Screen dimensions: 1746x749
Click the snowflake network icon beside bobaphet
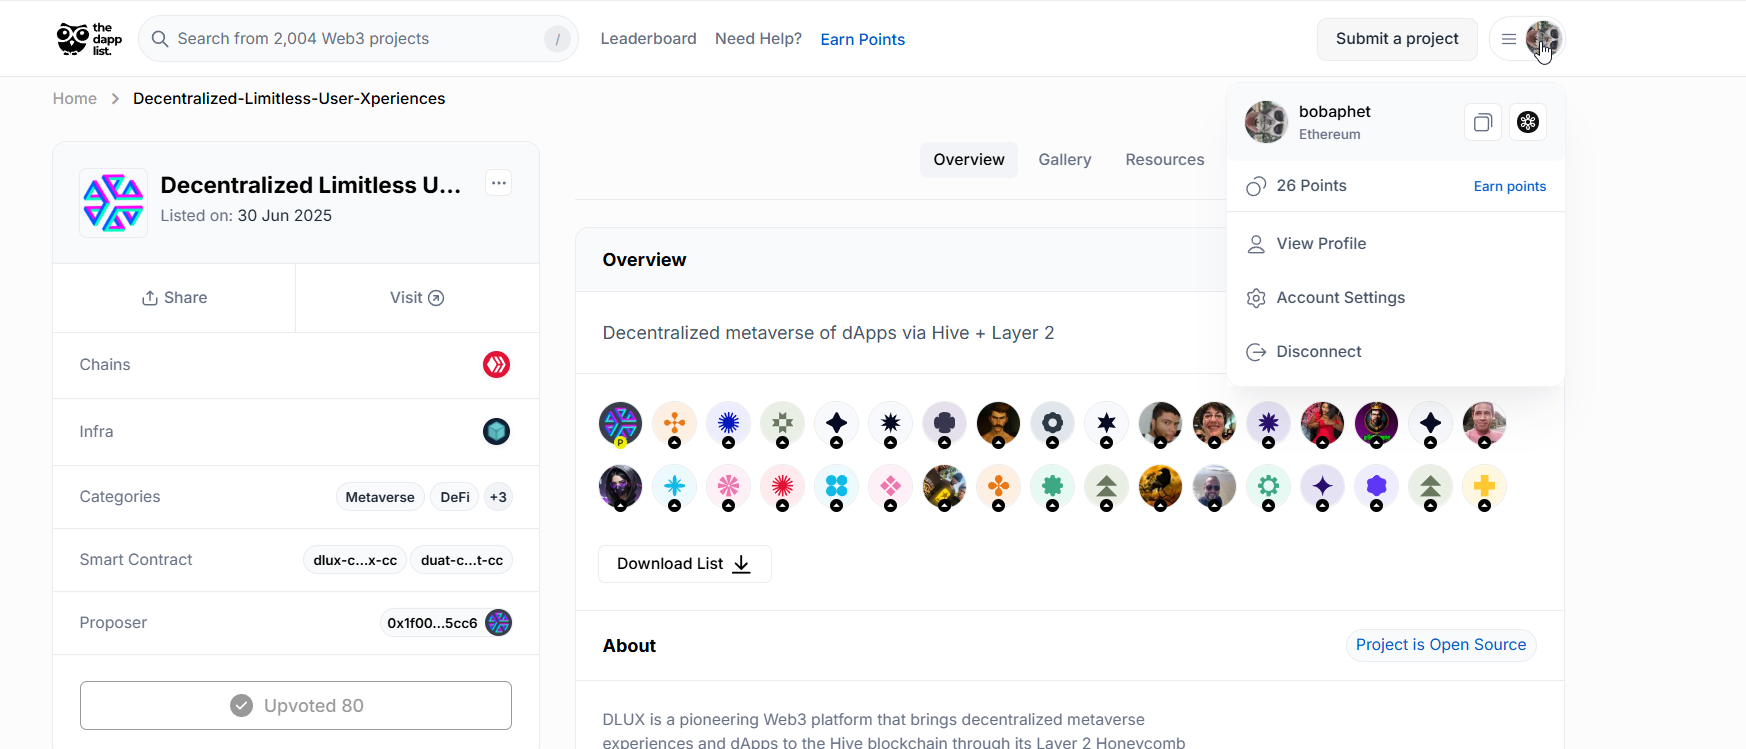(x=1528, y=122)
